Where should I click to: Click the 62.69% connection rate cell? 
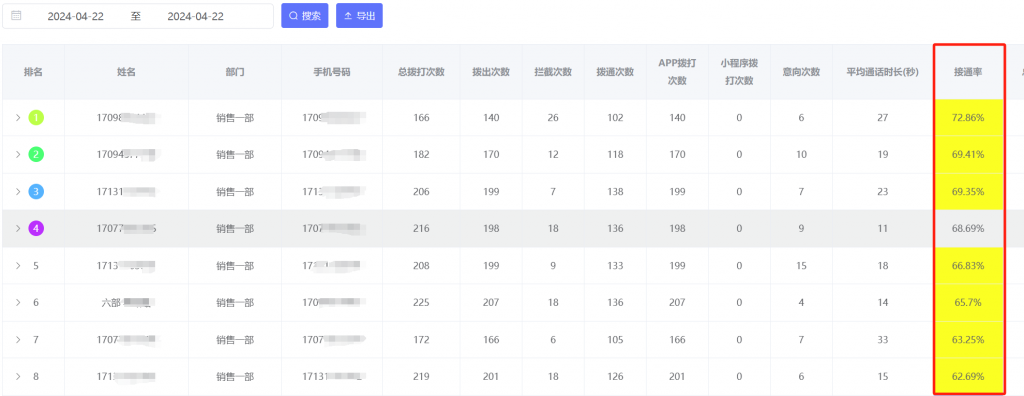(968, 376)
